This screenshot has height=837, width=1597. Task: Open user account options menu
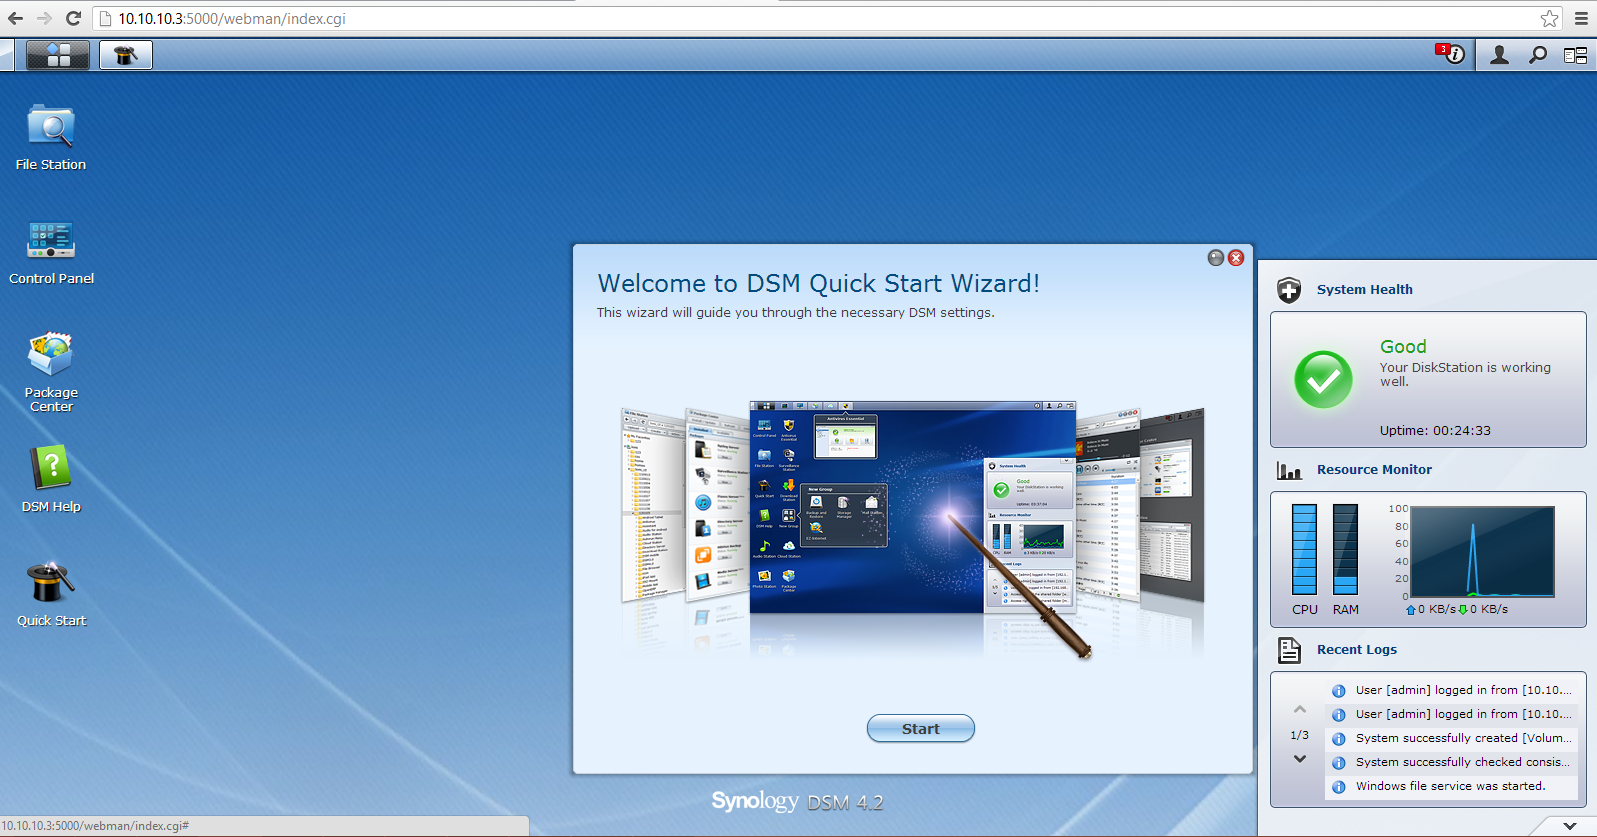coord(1499,55)
